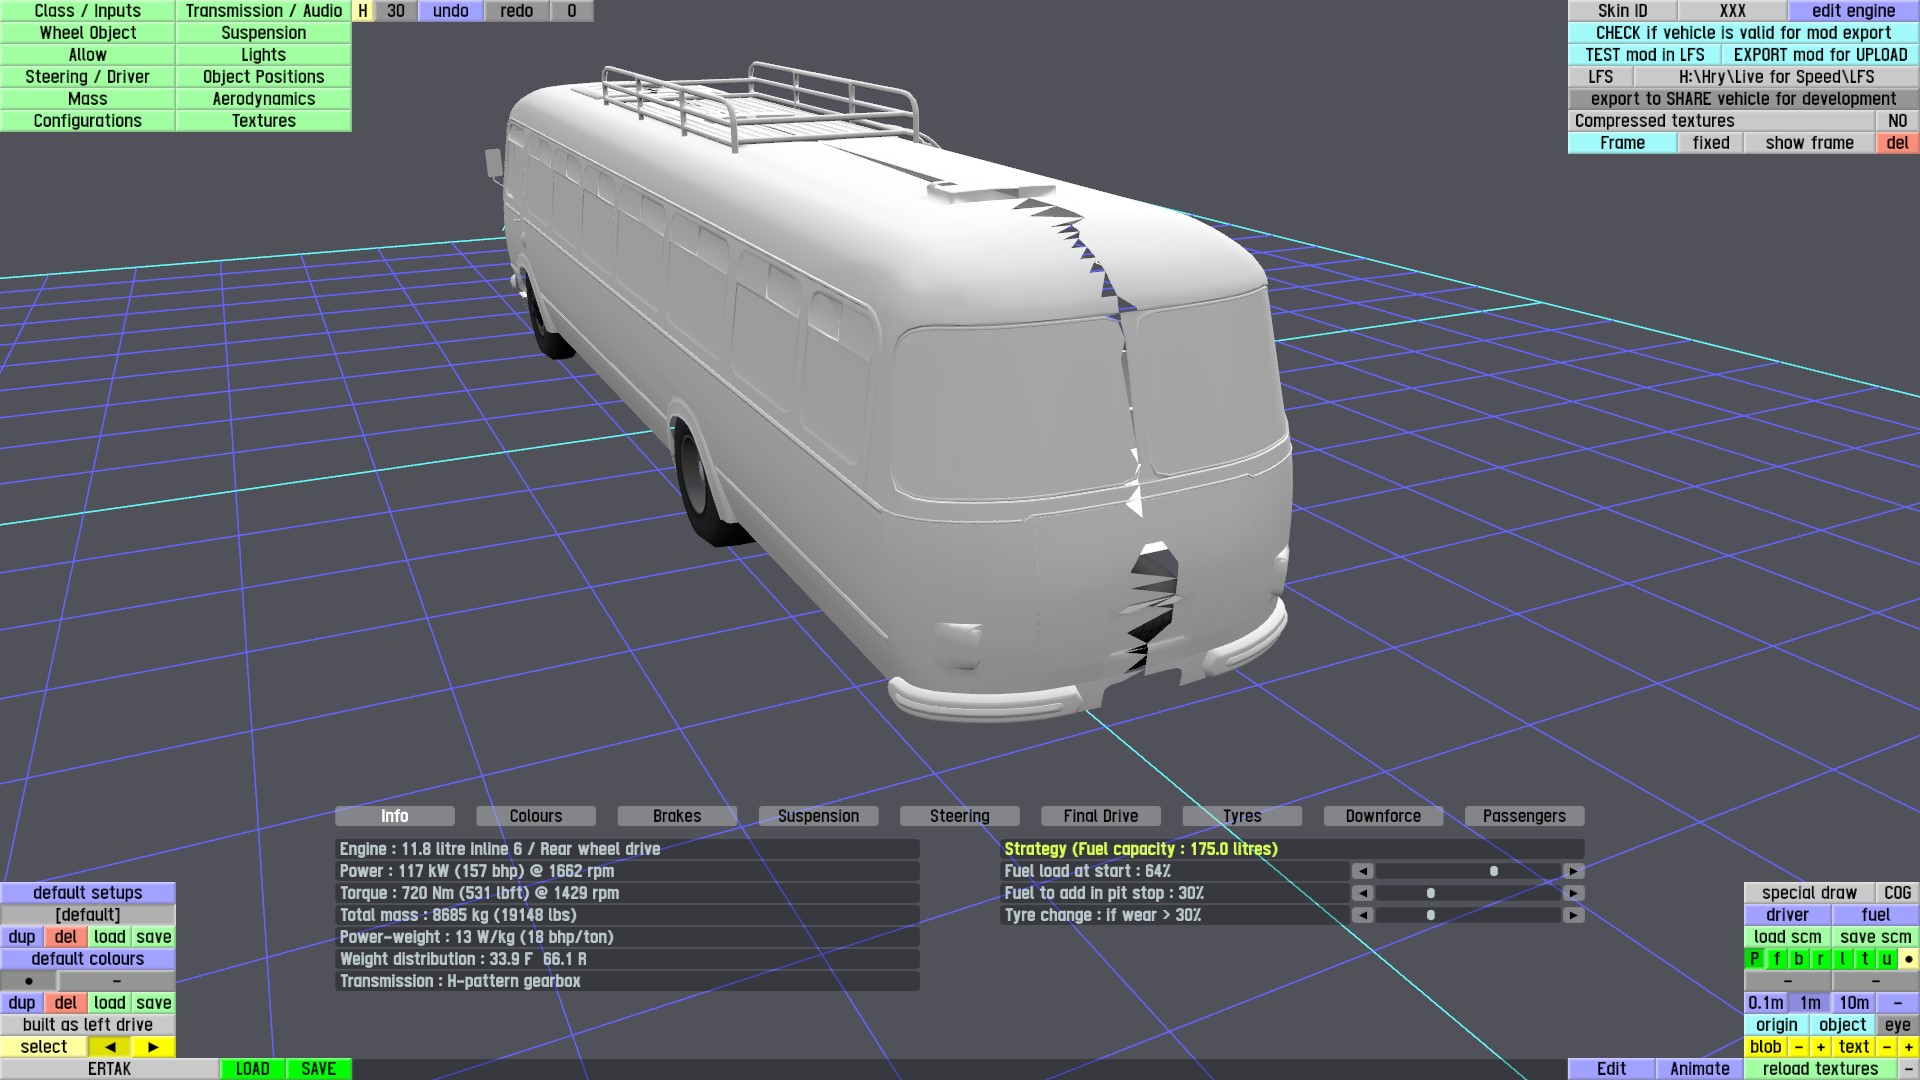Screen dimensions: 1920x1080
Task: Open the [default] setup selector
Action: [88, 915]
